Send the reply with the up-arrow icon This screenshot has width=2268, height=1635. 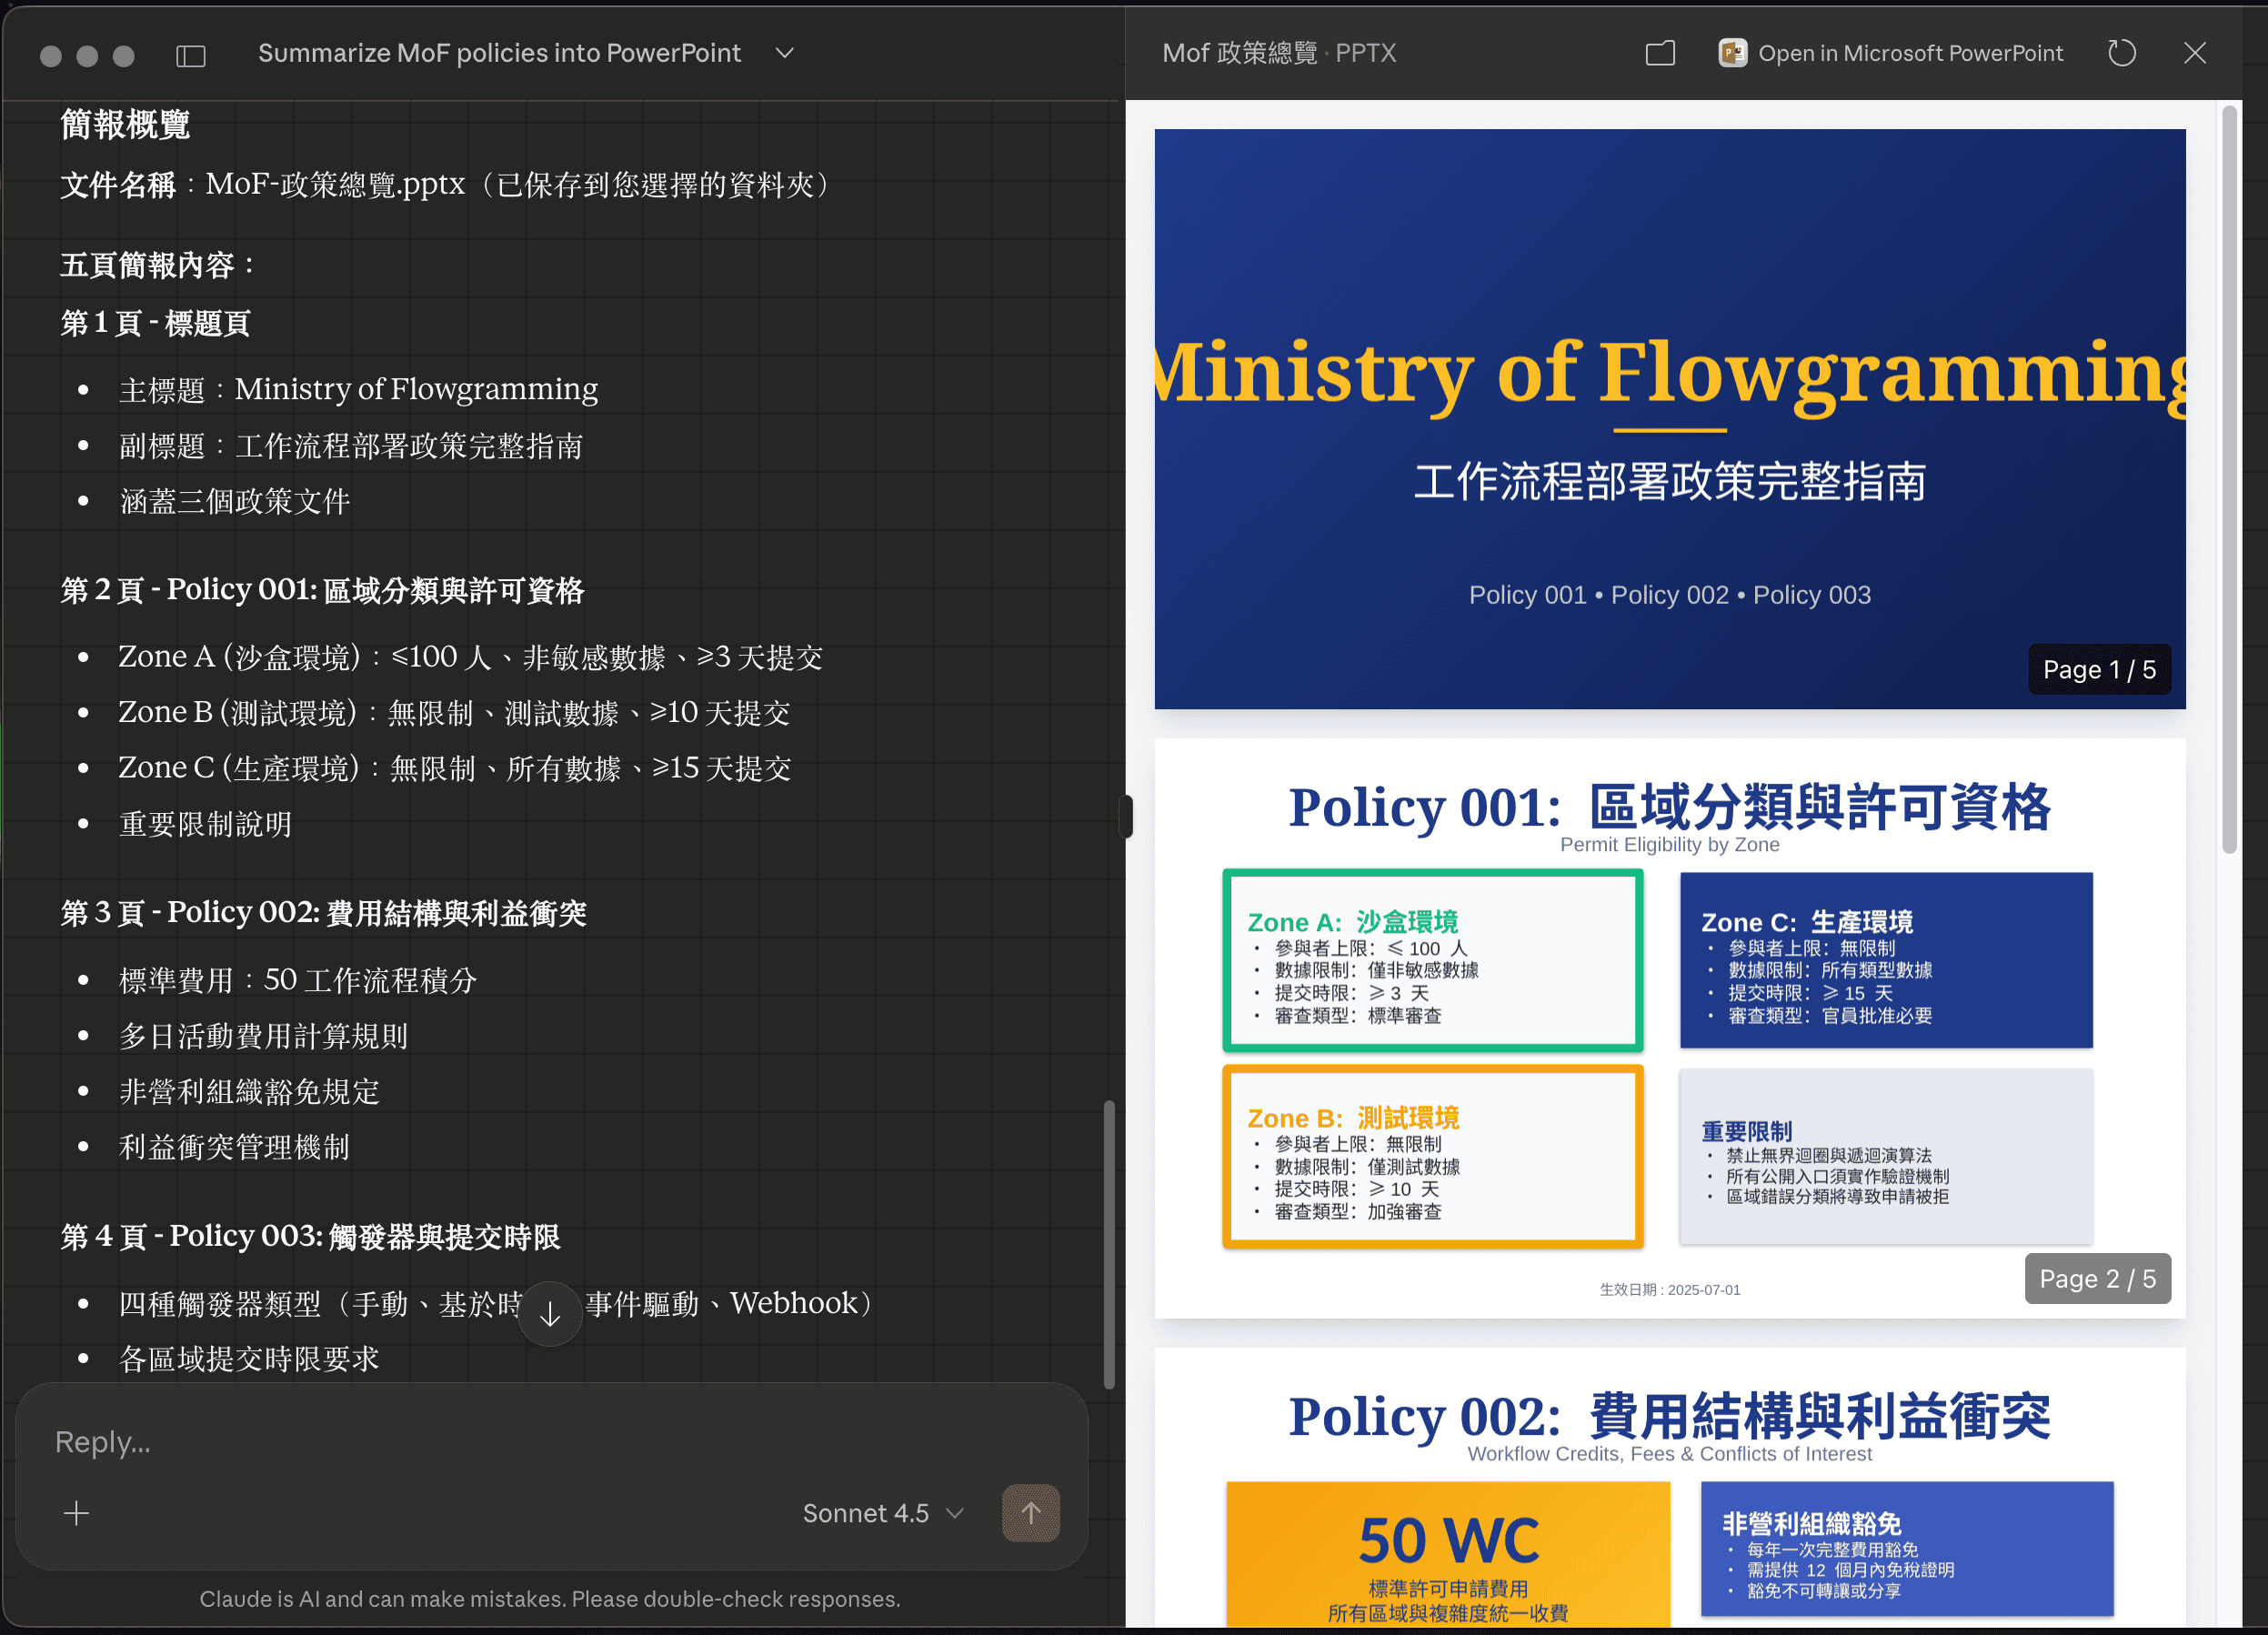click(1031, 1513)
